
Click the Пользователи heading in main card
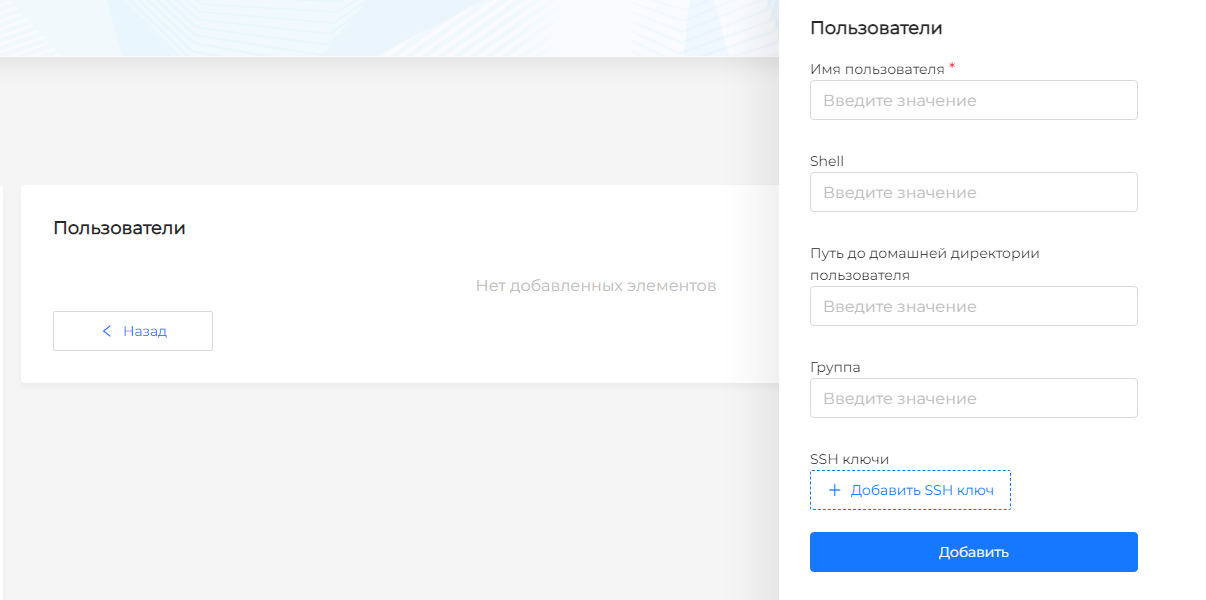point(119,228)
